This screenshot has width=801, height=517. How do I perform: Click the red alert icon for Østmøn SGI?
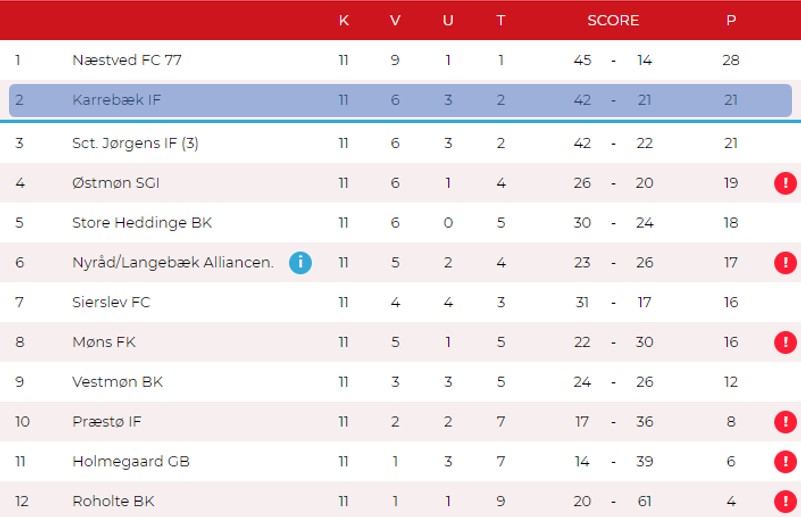784,183
